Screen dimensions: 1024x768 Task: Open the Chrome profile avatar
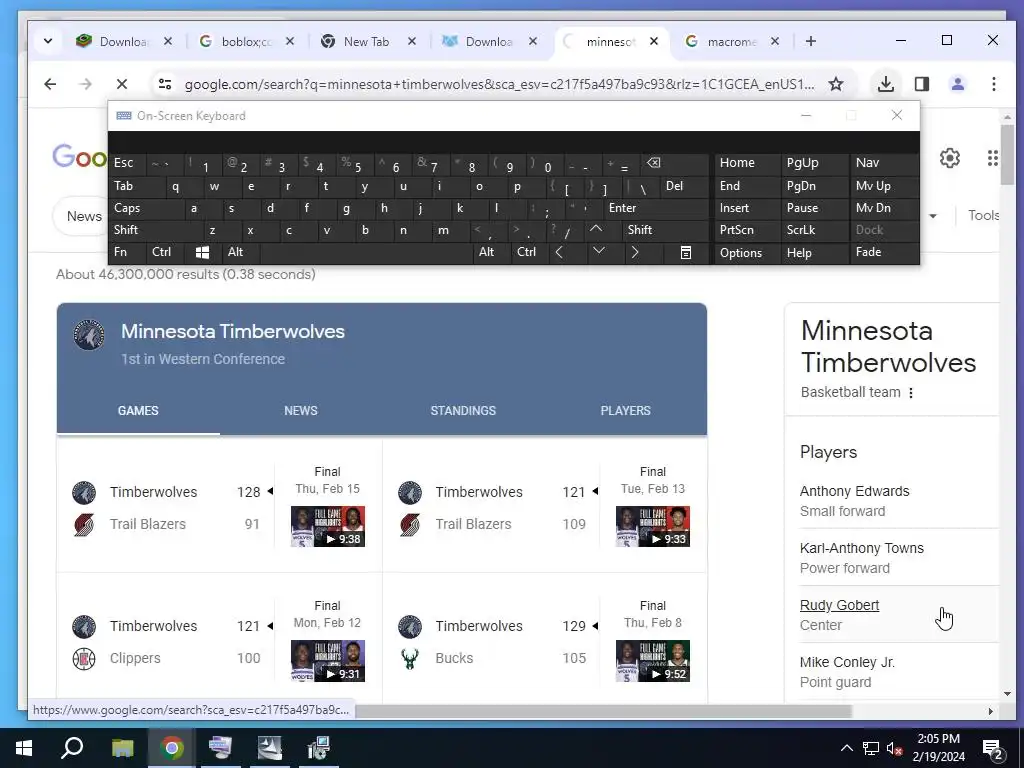(x=957, y=84)
